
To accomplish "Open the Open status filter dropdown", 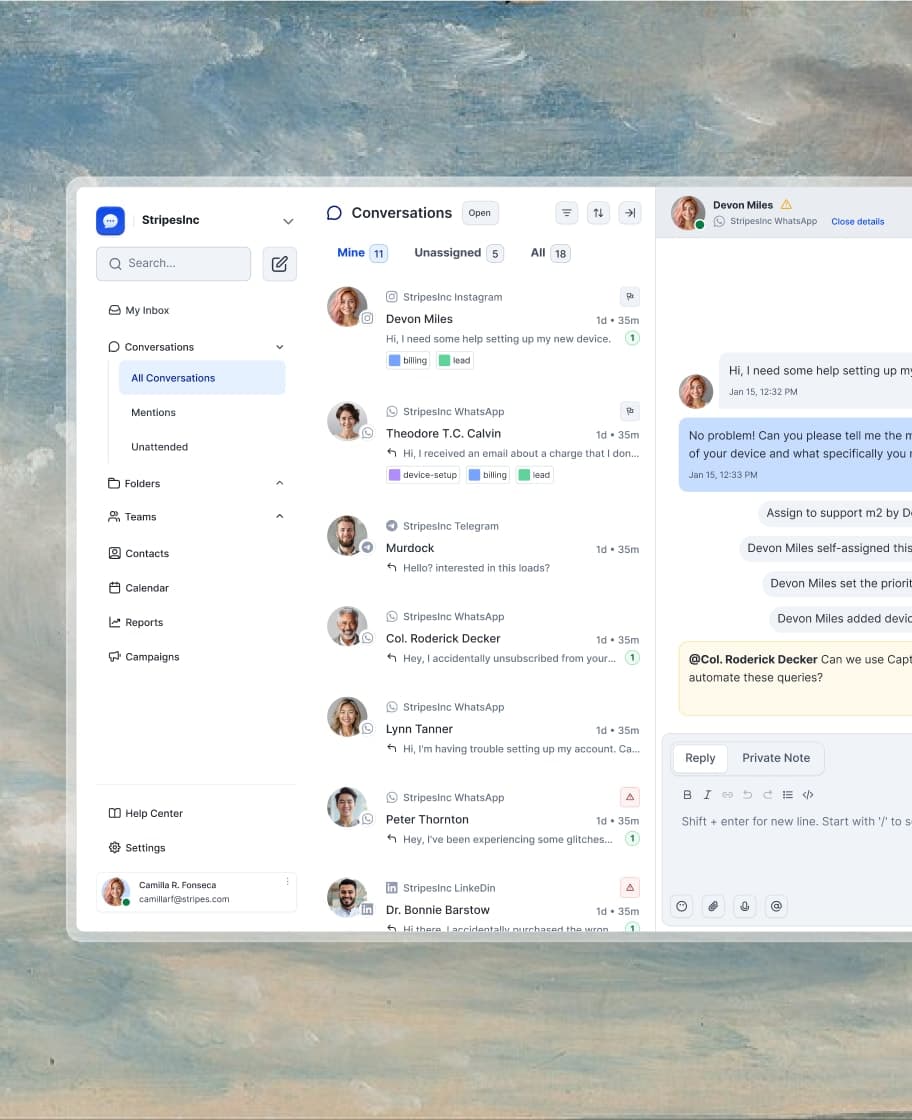I will pyautogui.click(x=480, y=213).
